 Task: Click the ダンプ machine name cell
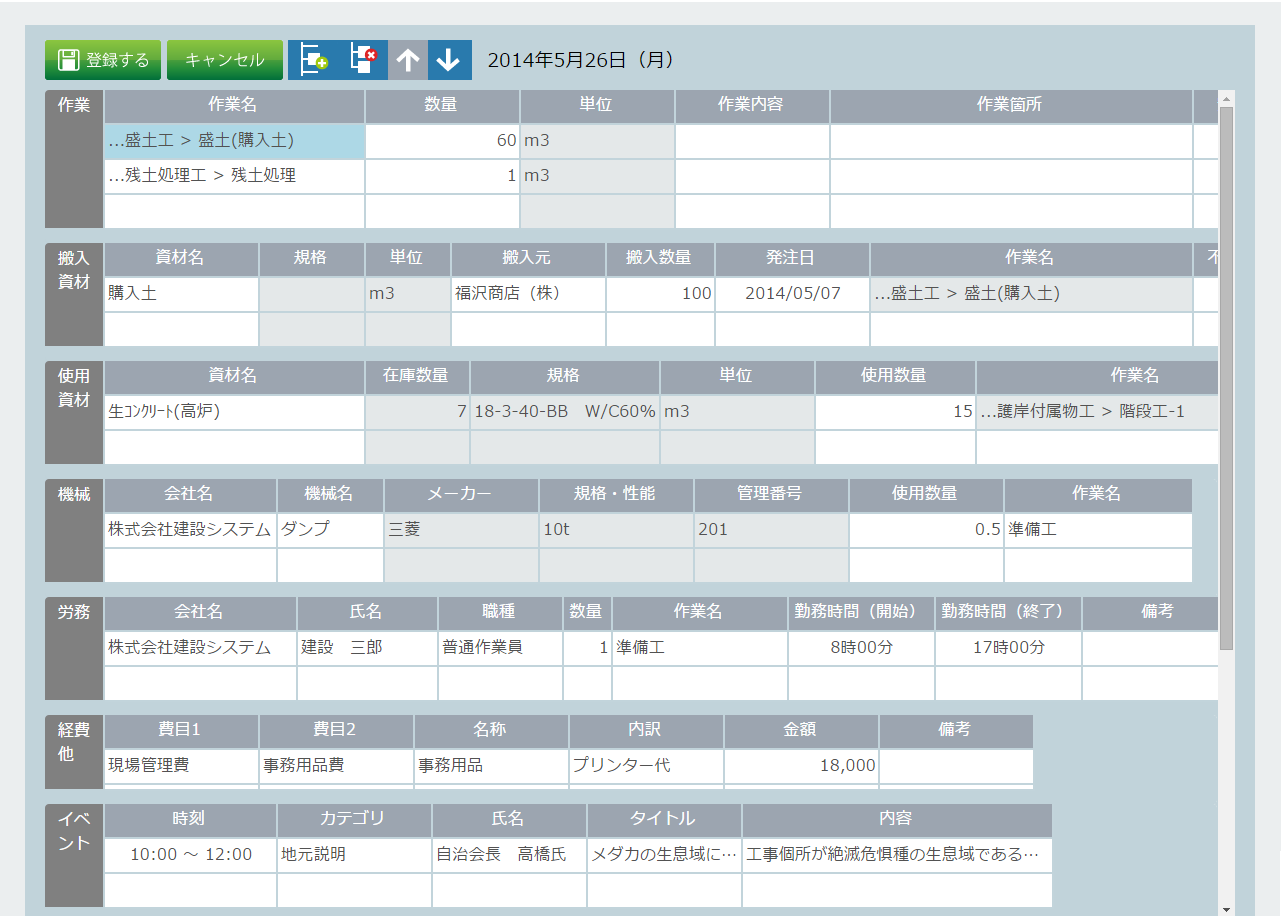330,530
